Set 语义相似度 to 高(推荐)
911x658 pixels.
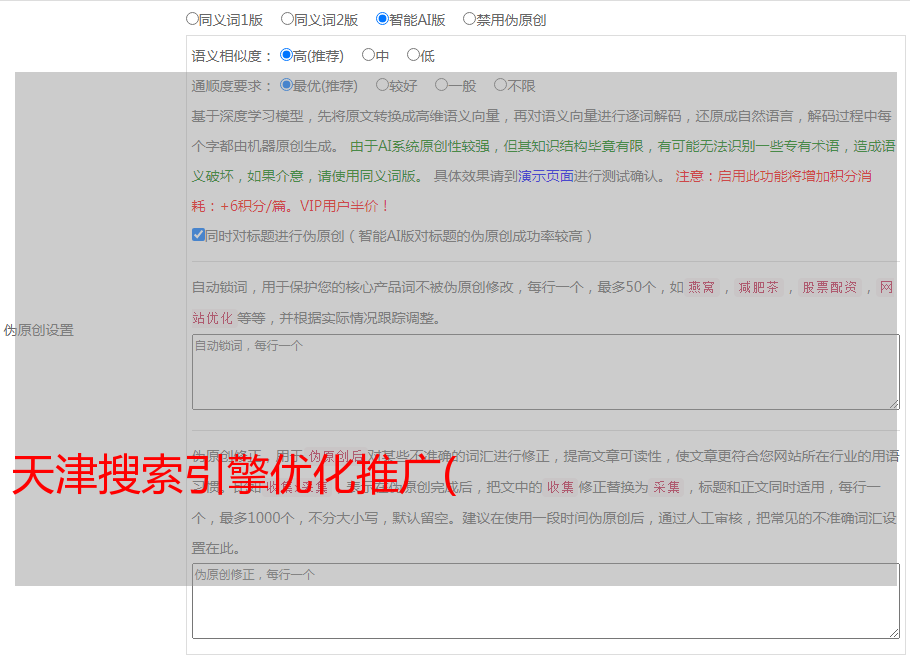point(287,55)
